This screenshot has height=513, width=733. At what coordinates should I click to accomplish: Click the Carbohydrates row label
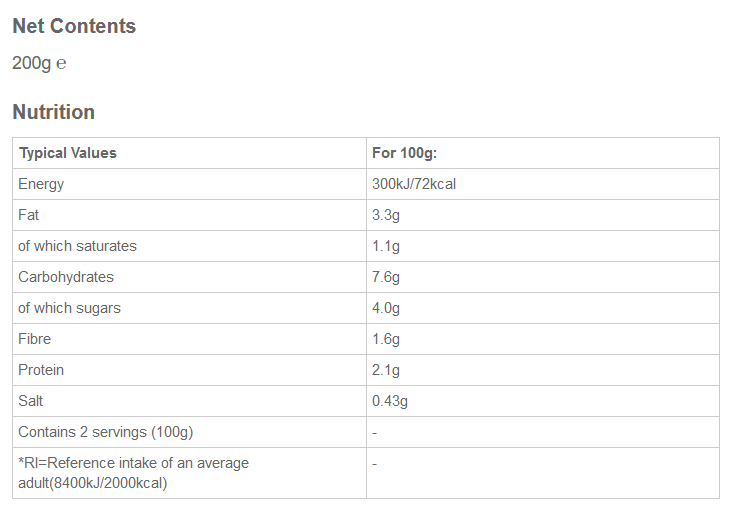coord(66,277)
